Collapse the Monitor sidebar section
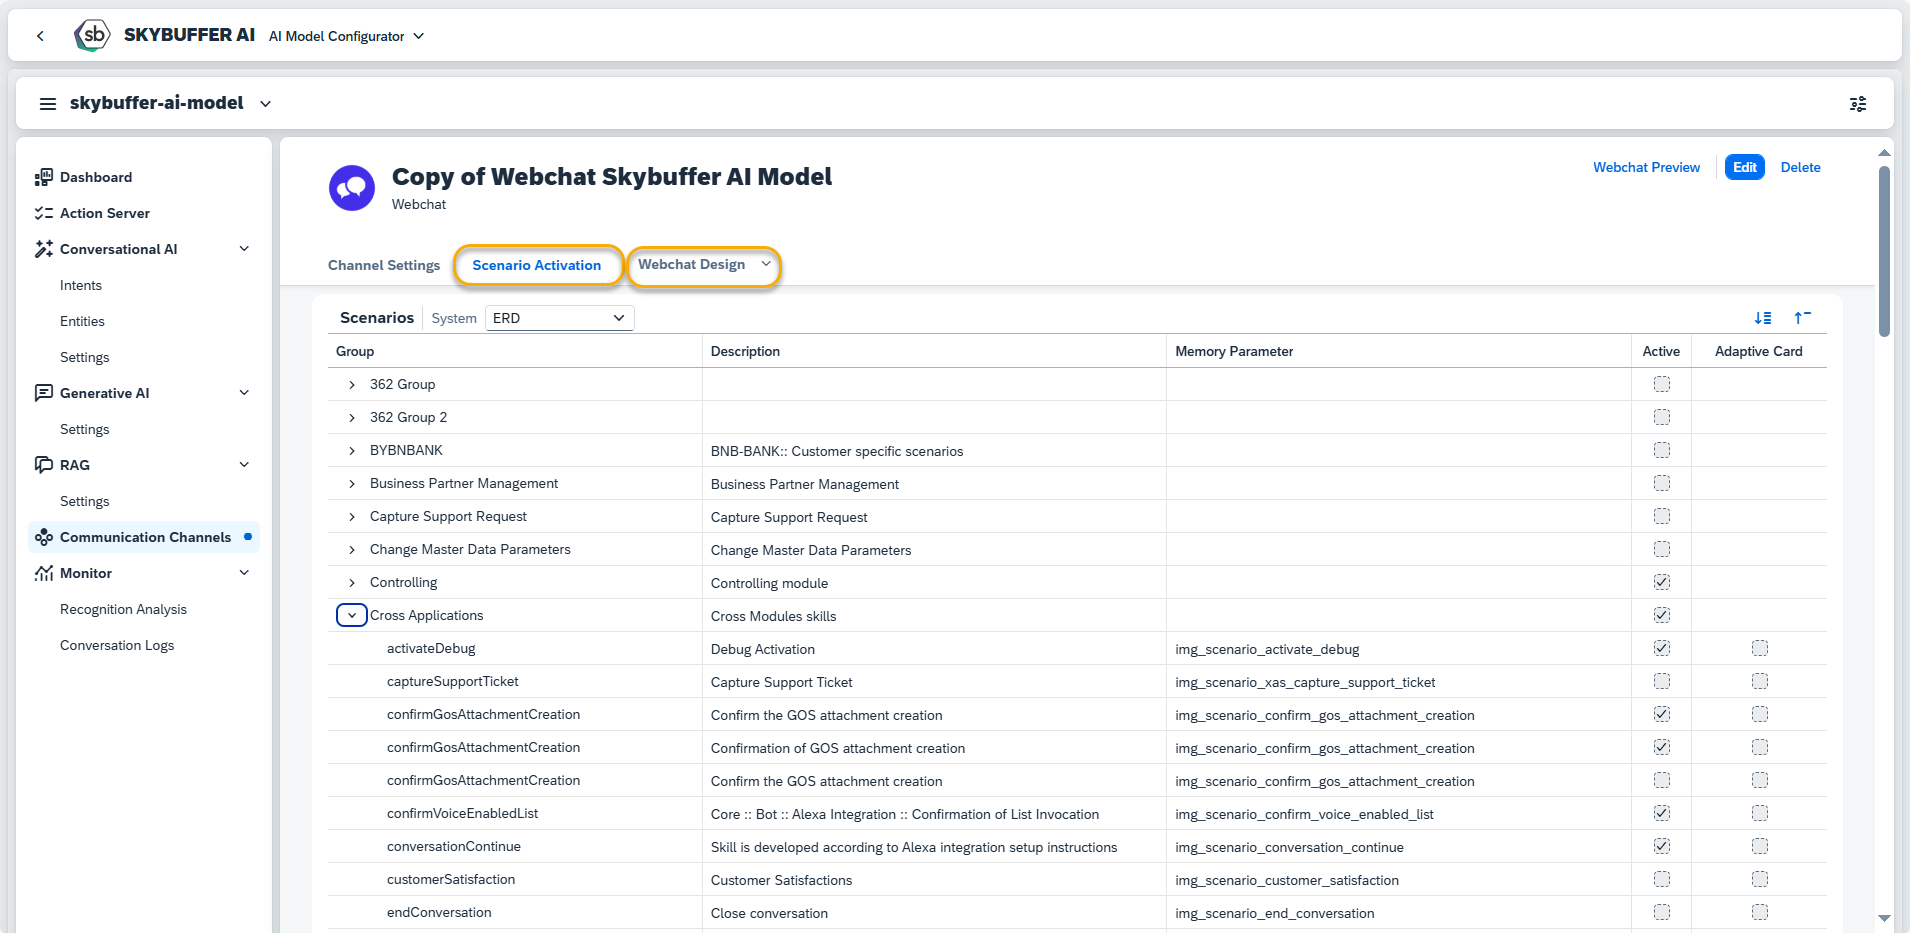Screen dimensions: 1910x933 click(244, 573)
